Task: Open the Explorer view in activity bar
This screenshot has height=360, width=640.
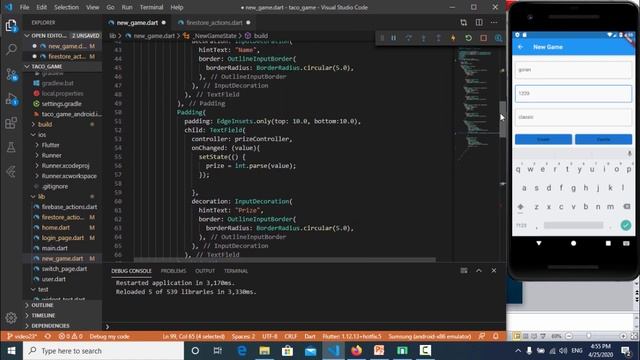Action: click(x=11, y=26)
